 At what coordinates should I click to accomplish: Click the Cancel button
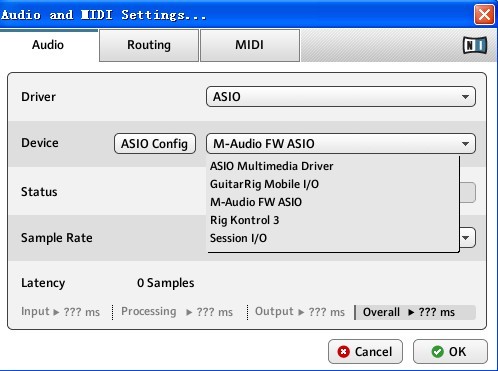pos(365,352)
